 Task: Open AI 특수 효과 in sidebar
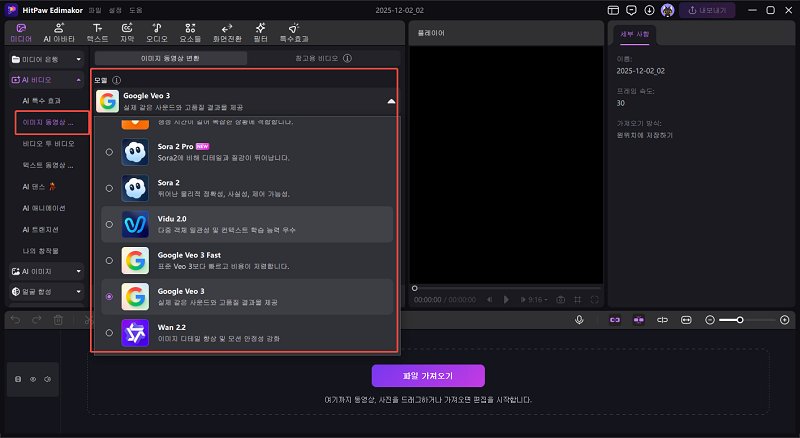pos(41,101)
